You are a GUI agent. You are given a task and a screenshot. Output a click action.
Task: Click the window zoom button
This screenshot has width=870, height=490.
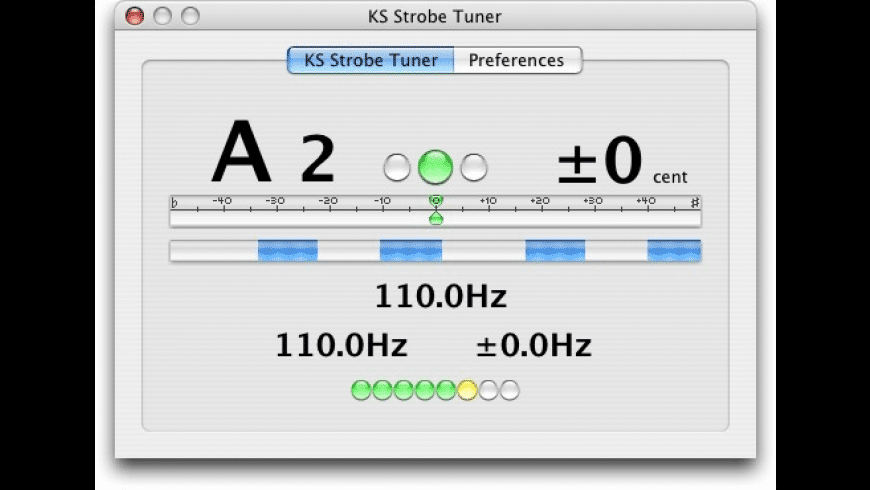pos(190,16)
